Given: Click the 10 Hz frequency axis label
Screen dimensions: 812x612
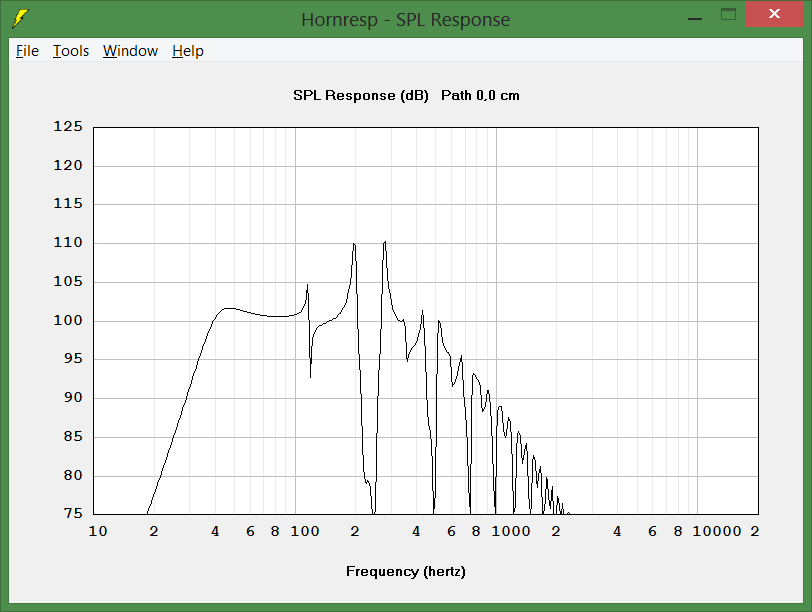Looking at the screenshot, I should click(98, 531).
